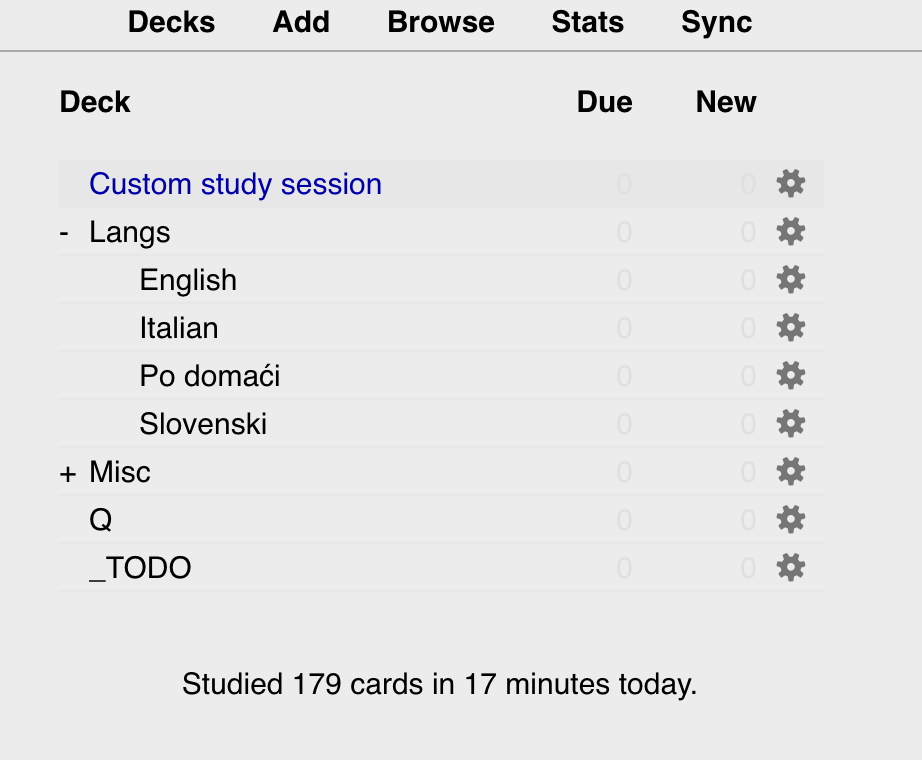The width and height of the screenshot is (922, 760).
Task: Open the gear menu for the _TODO deck
Action: pos(791,567)
